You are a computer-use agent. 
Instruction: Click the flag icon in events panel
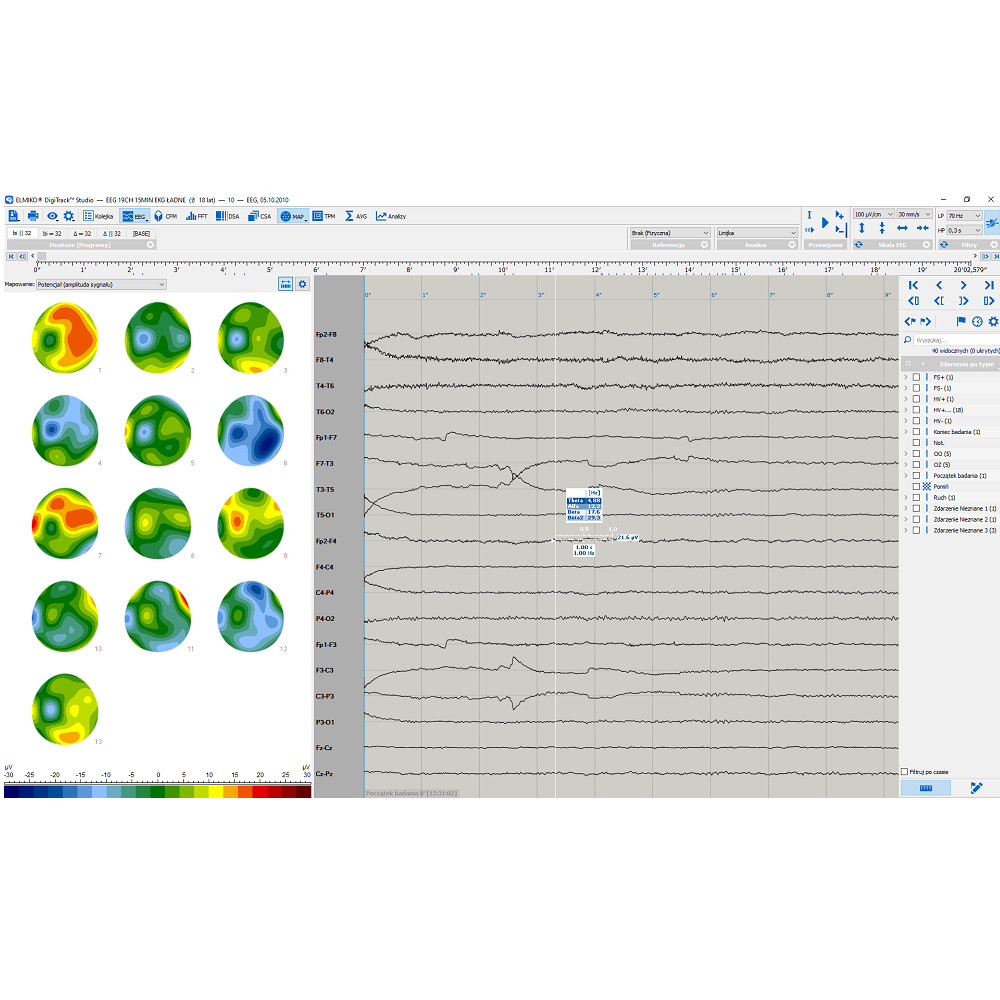[x=961, y=321]
